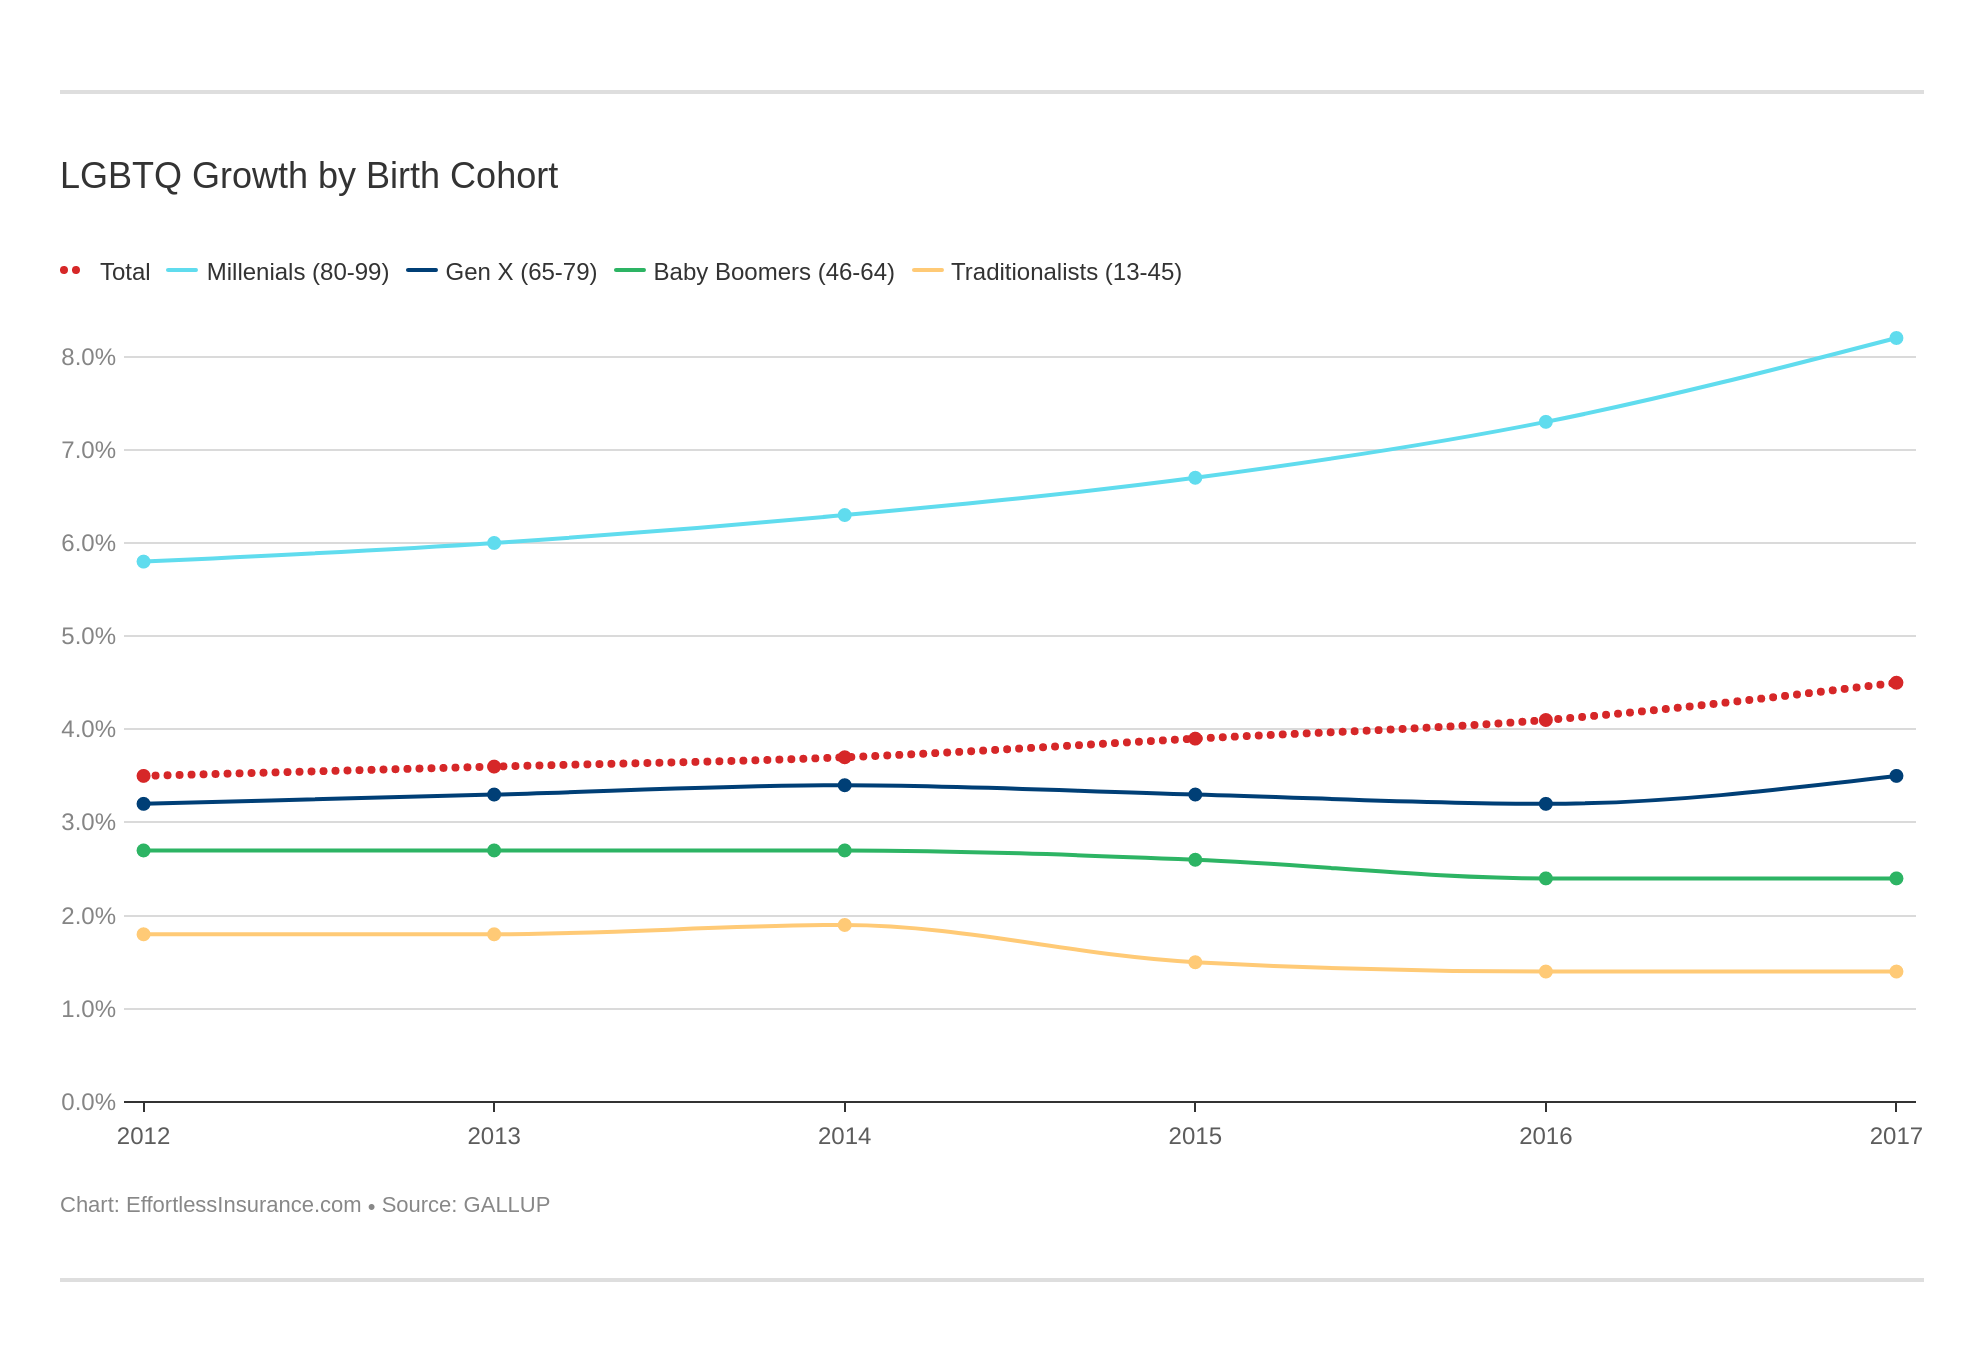Click the chart title LGBTQ Growth by Birth Cohort
The width and height of the screenshot is (1984, 1372).
[309, 176]
